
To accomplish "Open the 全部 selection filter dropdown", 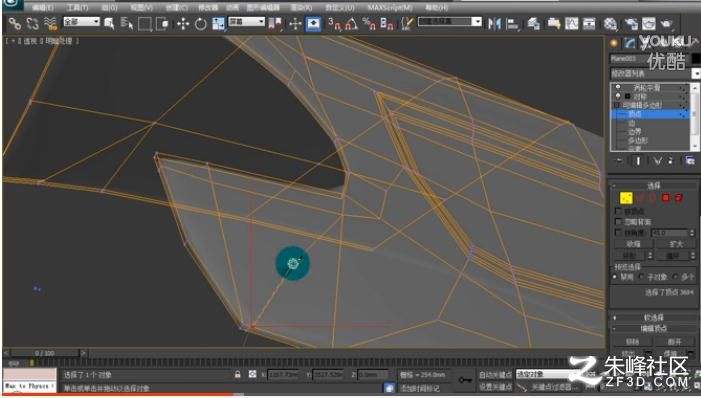I will 81,21.
